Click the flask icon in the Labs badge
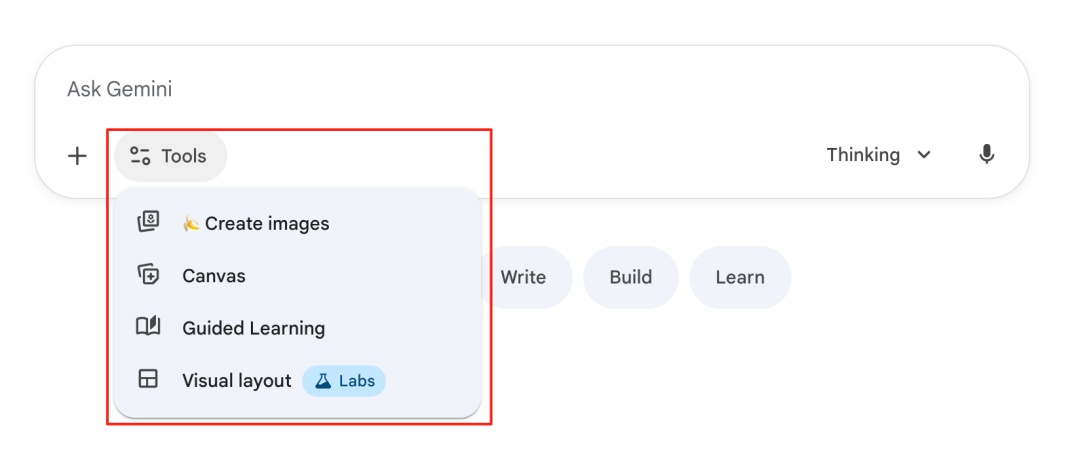Image resolution: width=1080 pixels, height=457 pixels. pyautogui.click(x=323, y=381)
